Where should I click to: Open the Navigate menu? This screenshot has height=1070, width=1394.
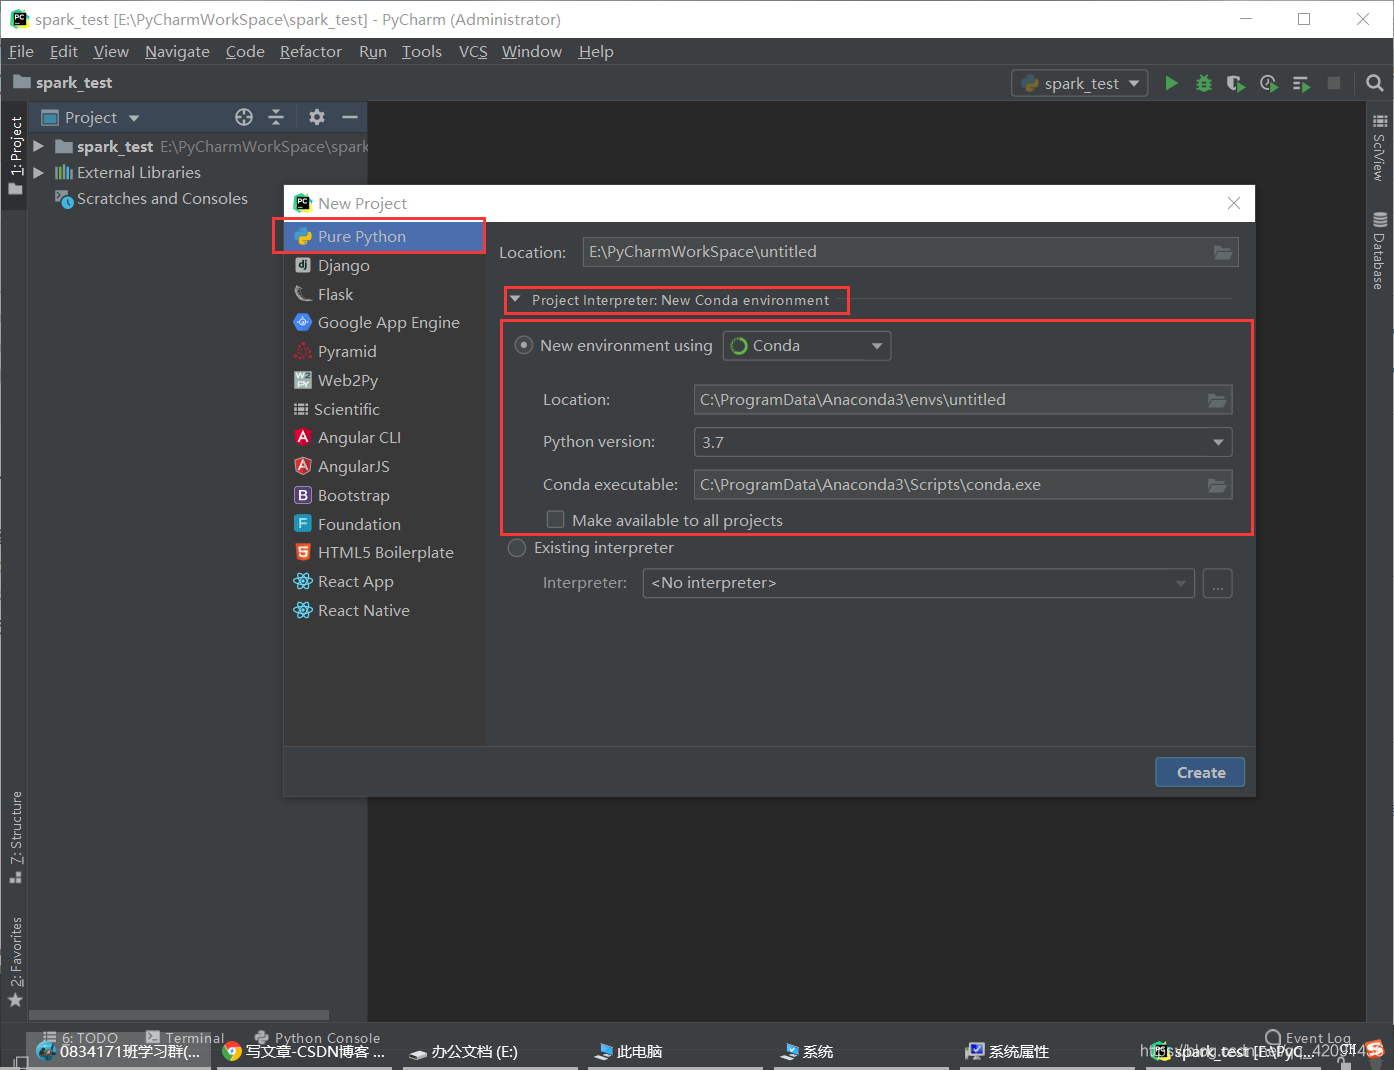pyautogui.click(x=177, y=51)
